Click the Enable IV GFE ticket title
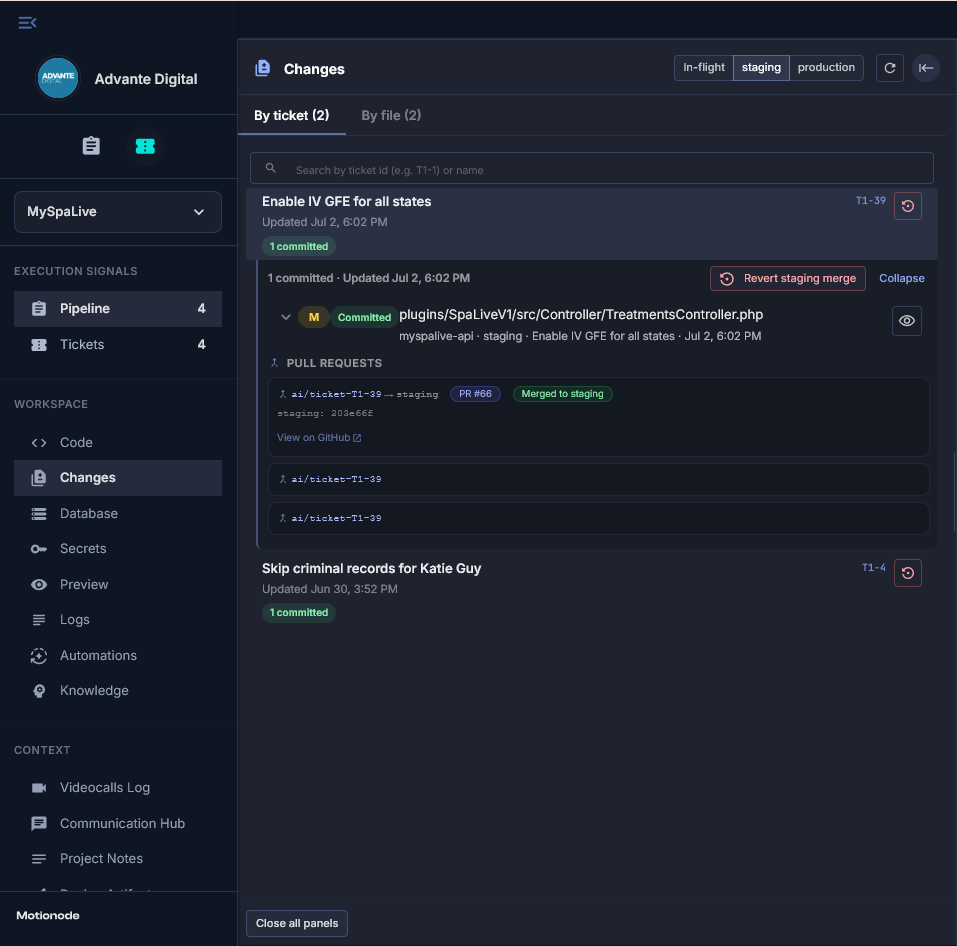Viewport: 957px width, 946px height. [x=347, y=201]
